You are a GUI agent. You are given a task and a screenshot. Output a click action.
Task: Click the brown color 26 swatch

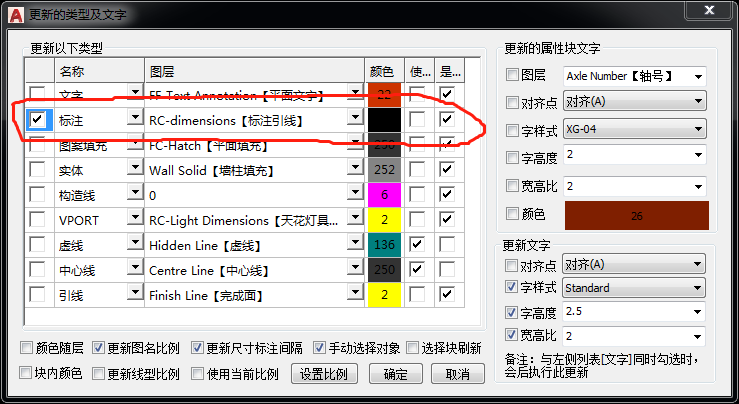point(636,216)
